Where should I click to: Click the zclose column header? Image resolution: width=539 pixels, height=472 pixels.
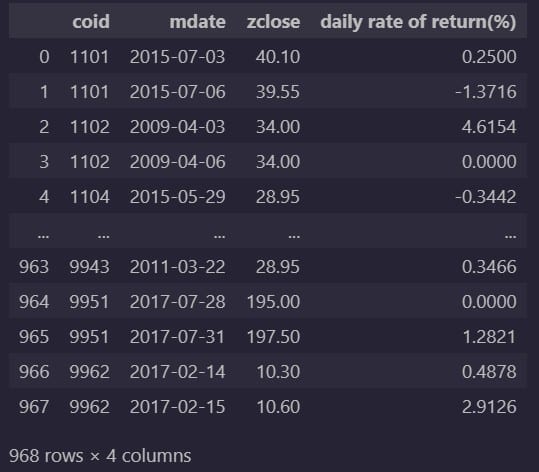pyautogui.click(x=273, y=22)
